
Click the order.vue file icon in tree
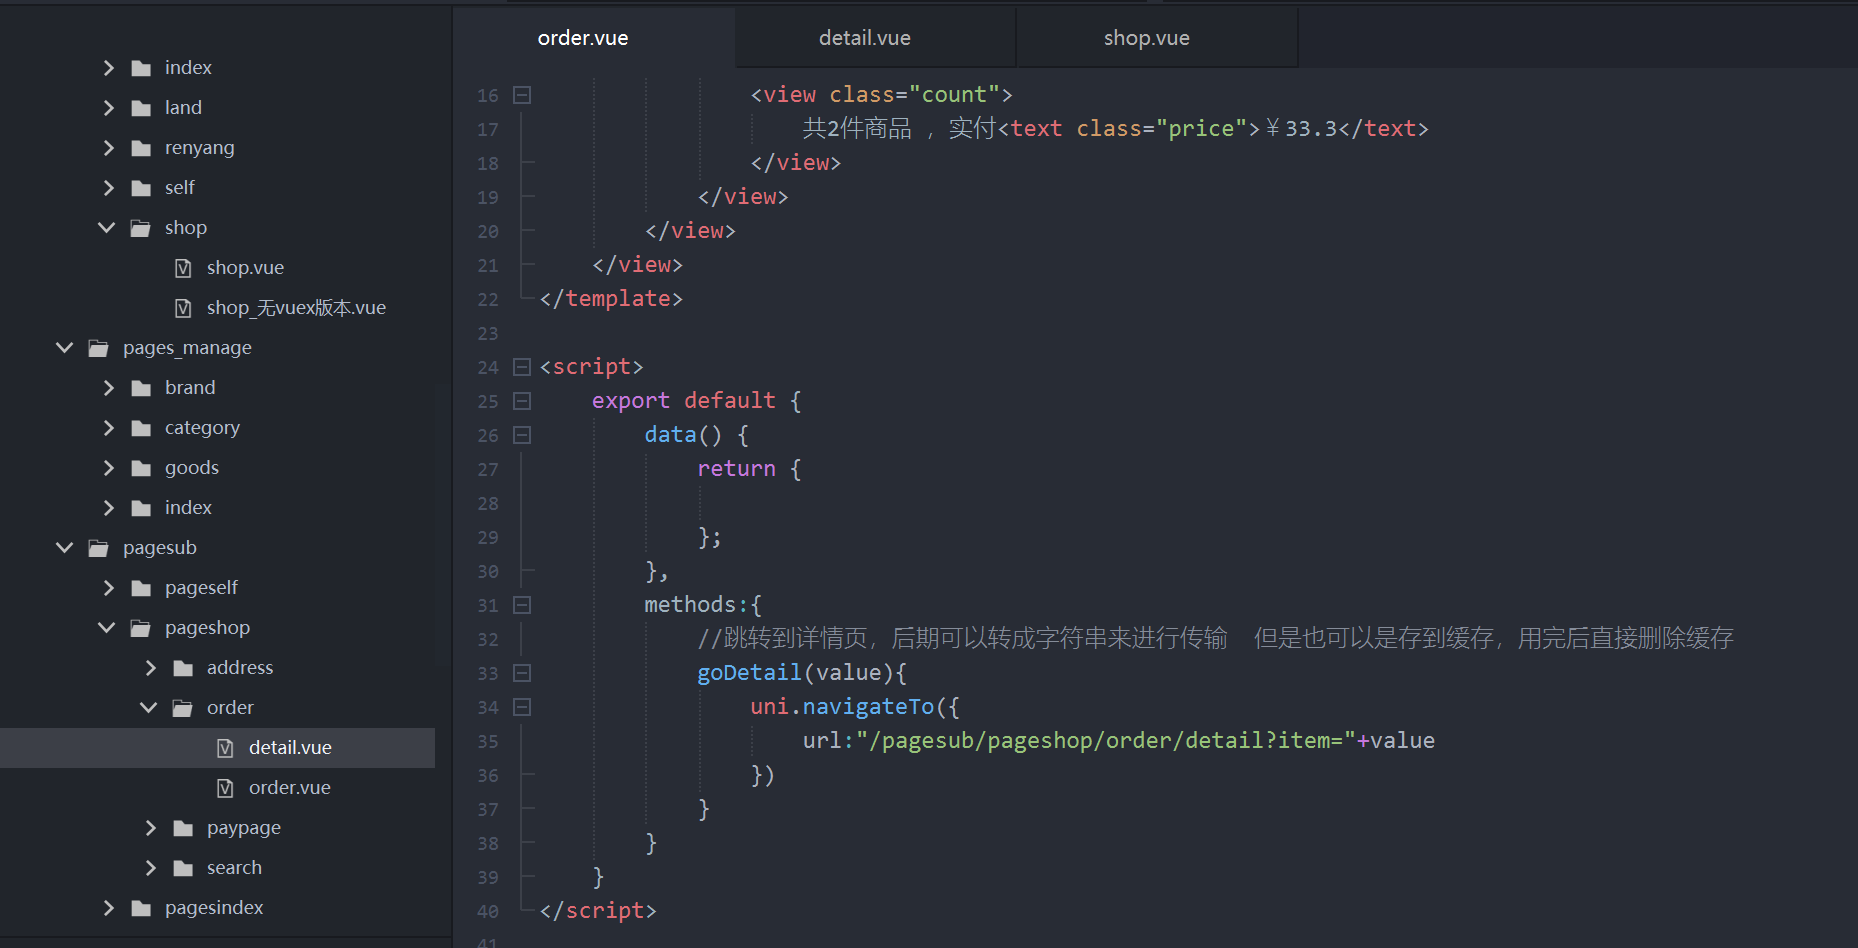(x=225, y=788)
